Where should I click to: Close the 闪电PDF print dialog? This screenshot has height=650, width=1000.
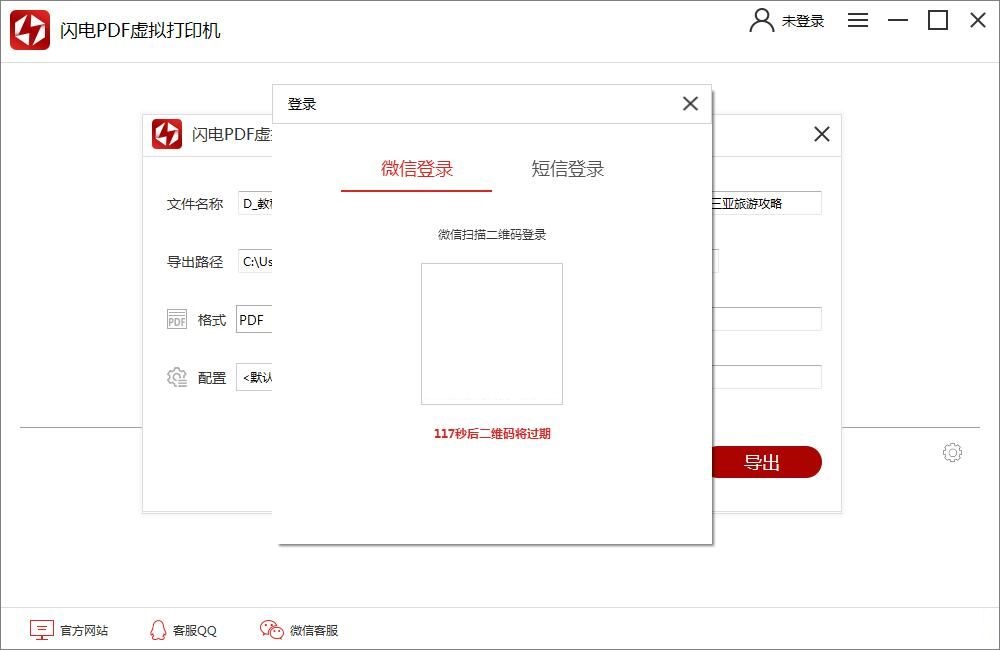click(x=822, y=134)
